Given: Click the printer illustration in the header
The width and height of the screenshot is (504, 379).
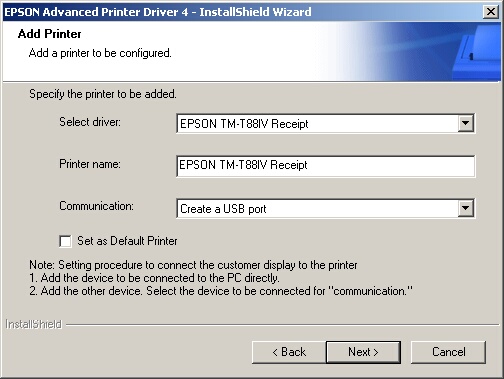Looking at the screenshot, I should (477, 52).
